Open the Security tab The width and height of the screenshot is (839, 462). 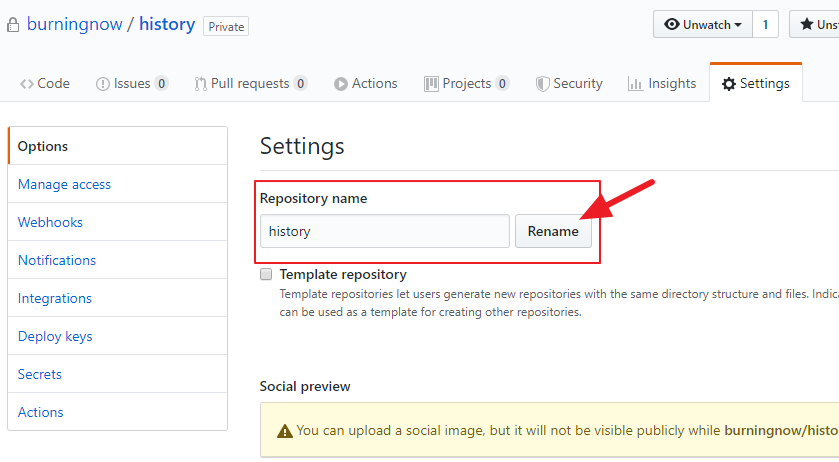(569, 84)
